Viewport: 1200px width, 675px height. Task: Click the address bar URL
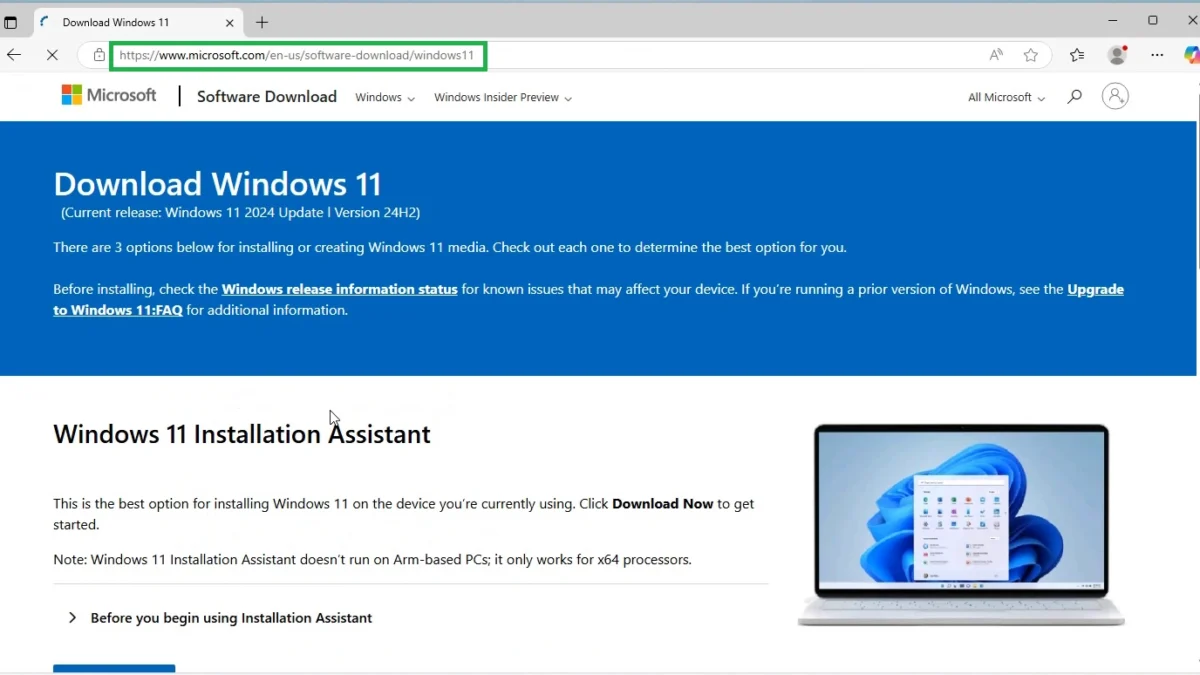point(297,55)
